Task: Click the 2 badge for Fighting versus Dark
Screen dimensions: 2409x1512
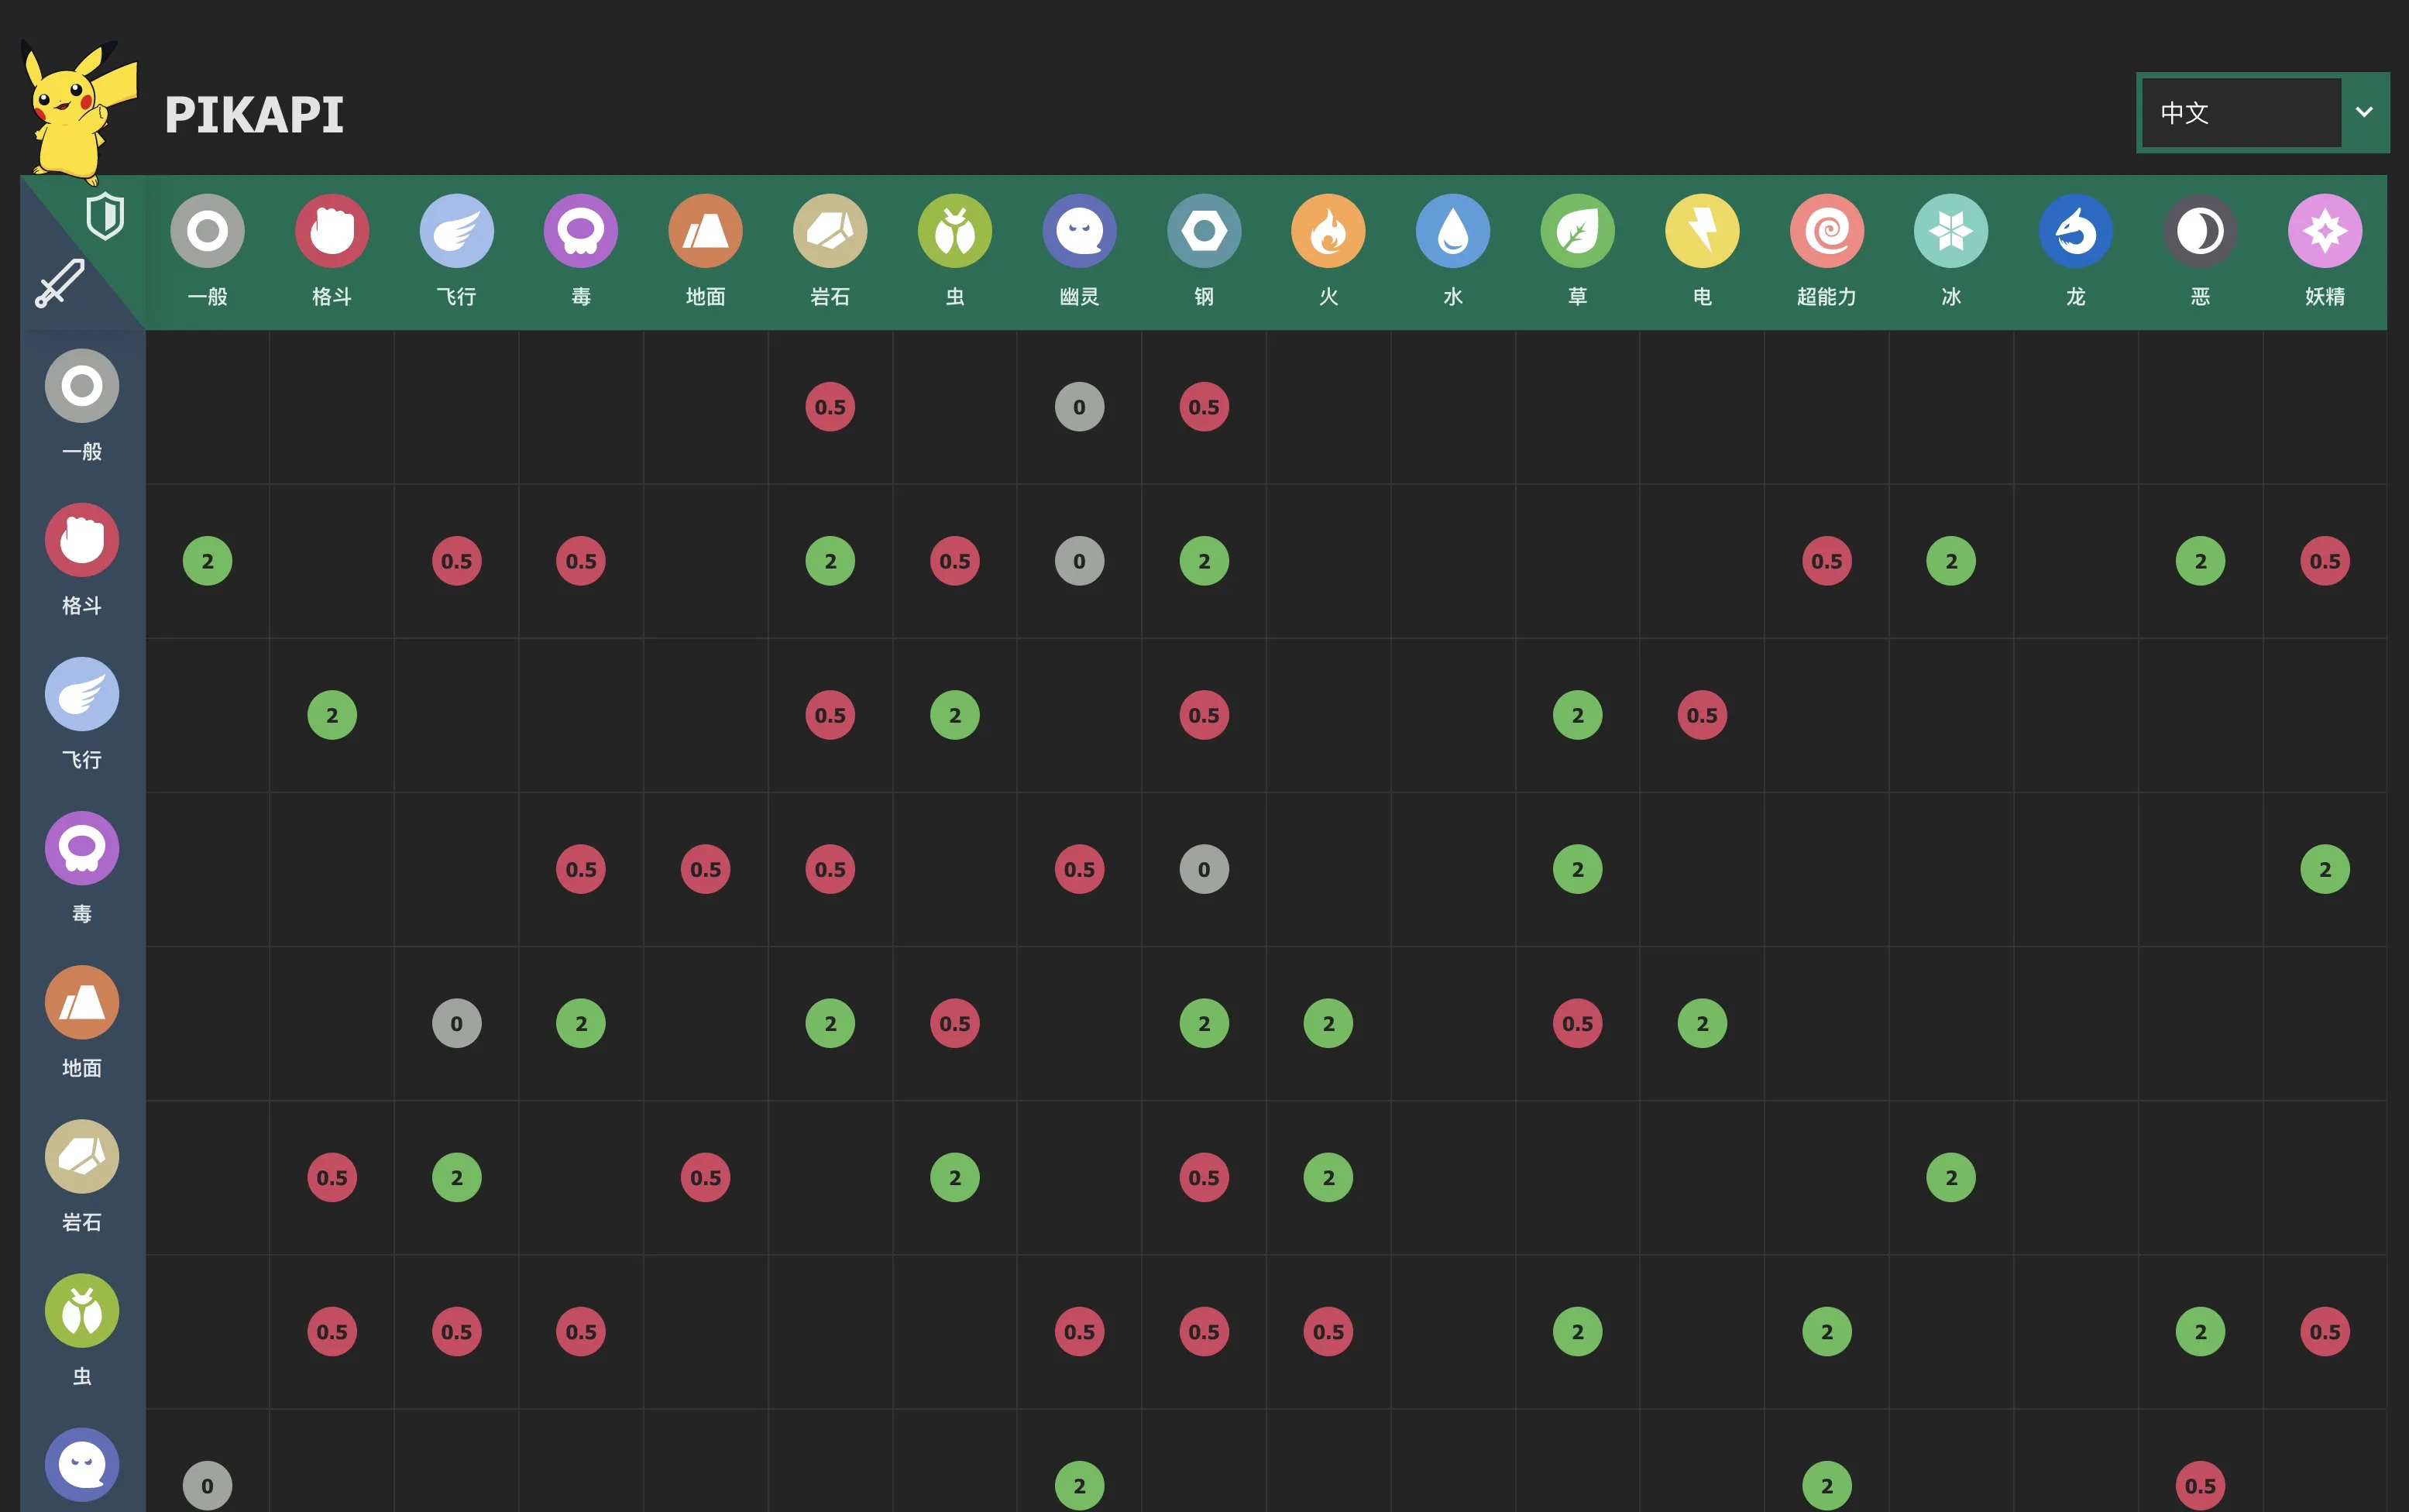Action: [x=2201, y=561]
